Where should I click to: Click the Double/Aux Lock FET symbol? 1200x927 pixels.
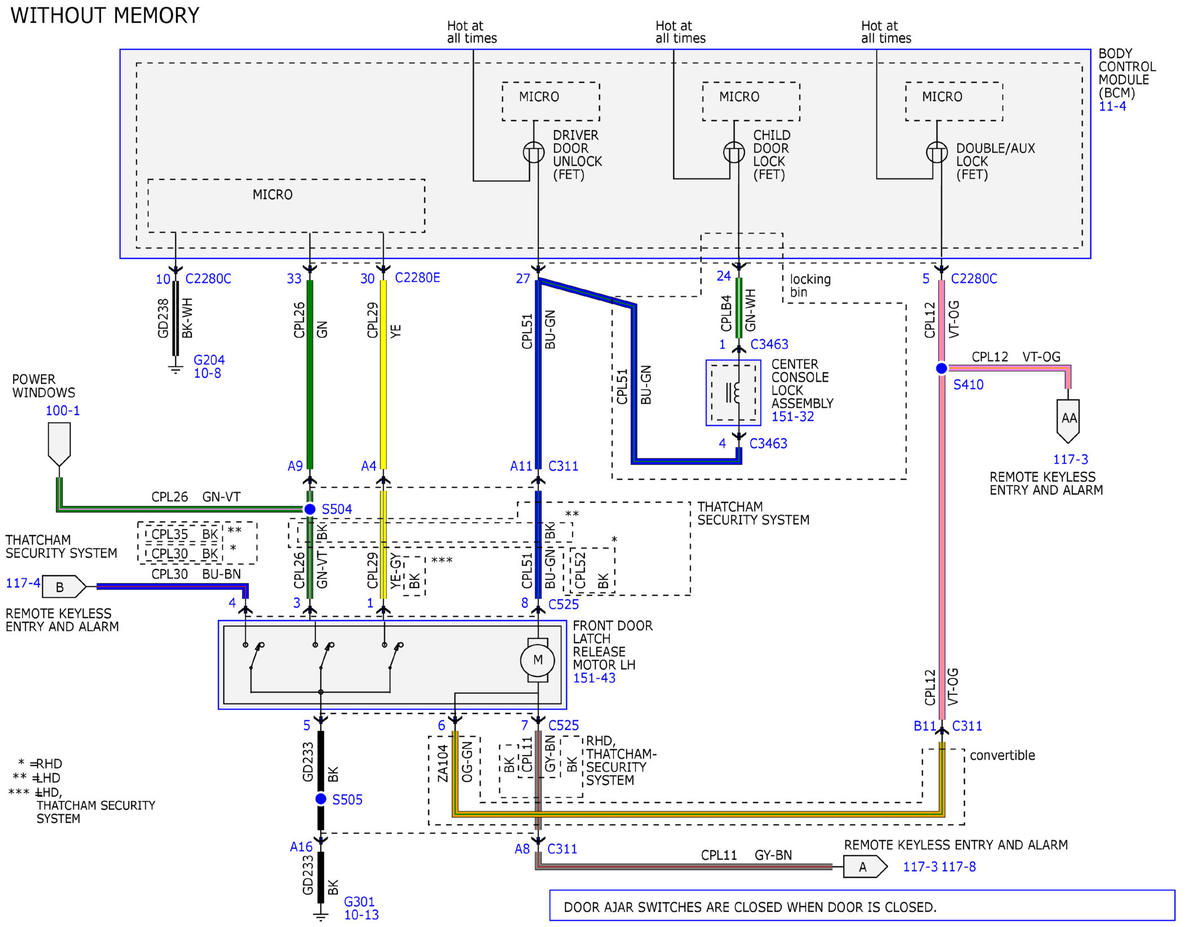pos(937,152)
